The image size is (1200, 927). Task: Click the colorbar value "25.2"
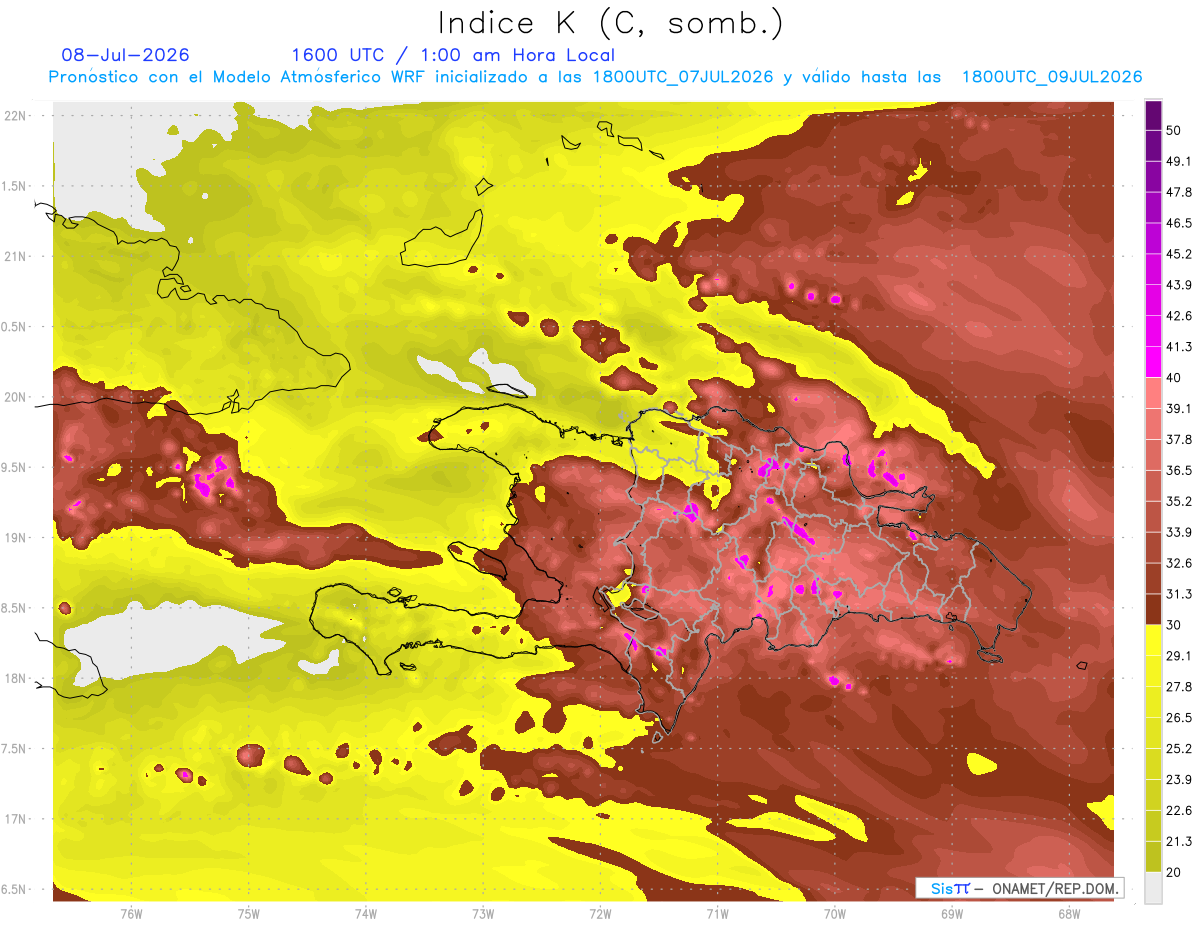(x=1179, y=748)
